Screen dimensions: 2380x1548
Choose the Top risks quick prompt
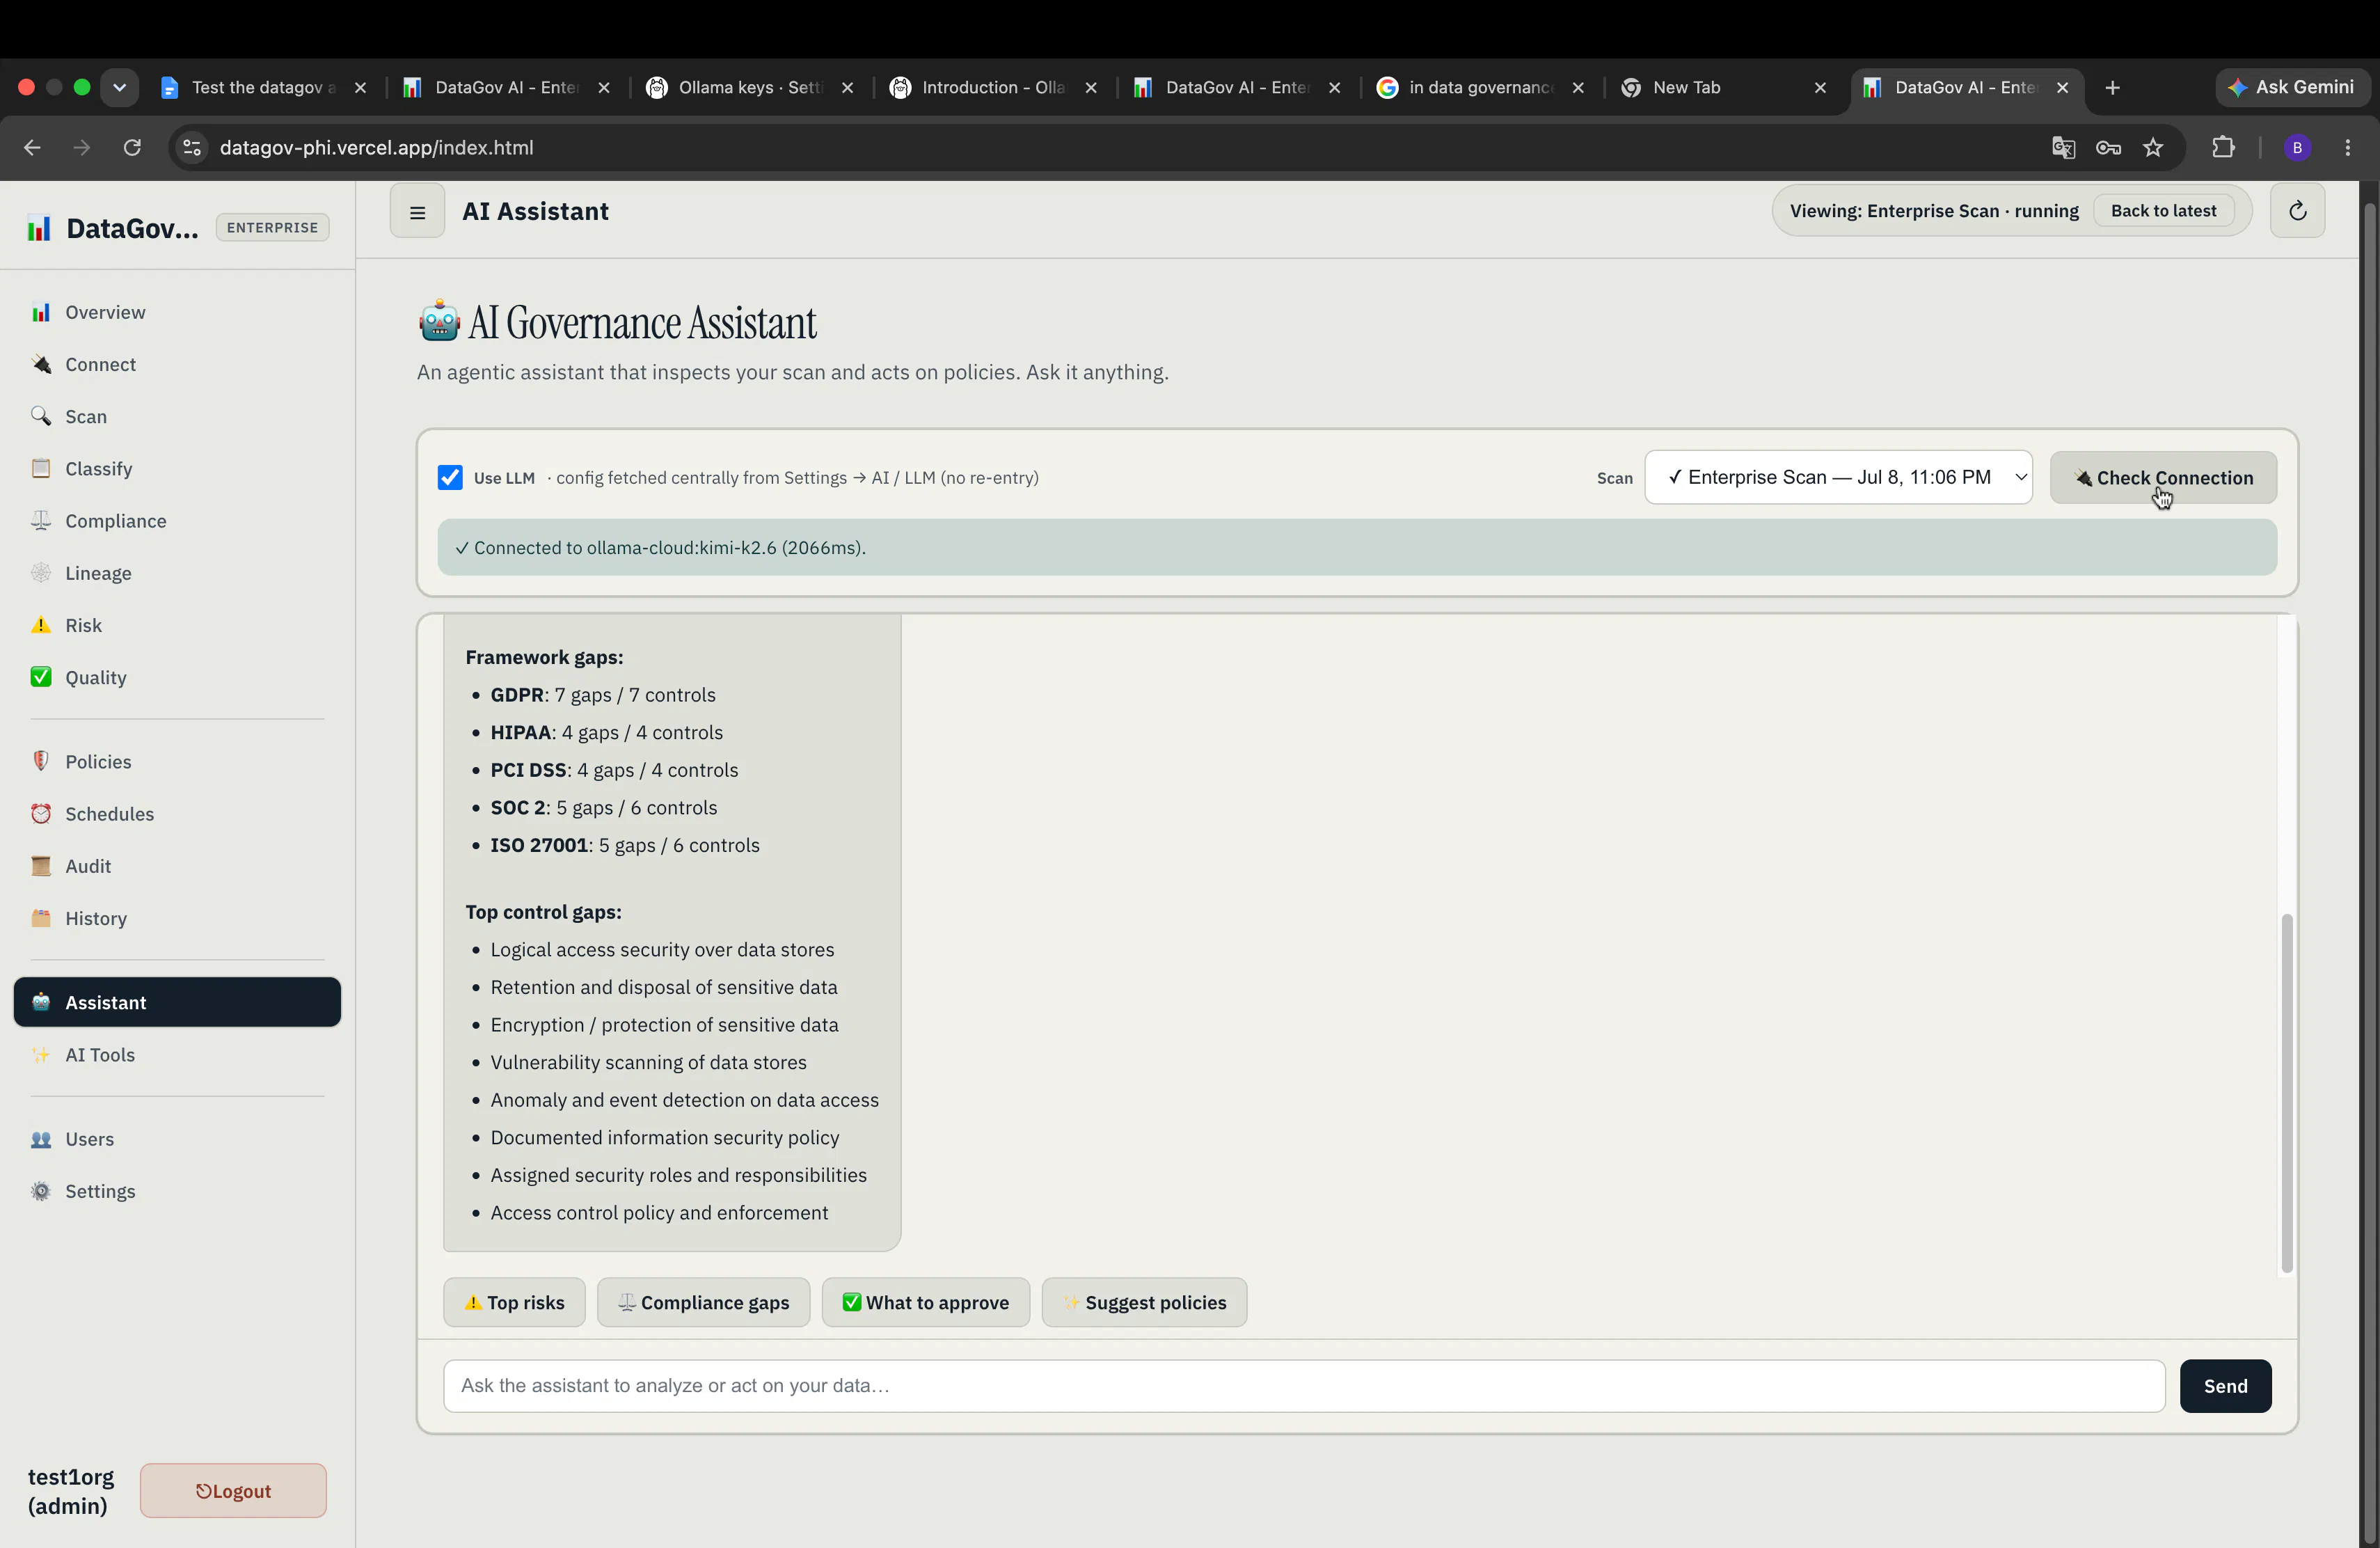point(514,1302)
